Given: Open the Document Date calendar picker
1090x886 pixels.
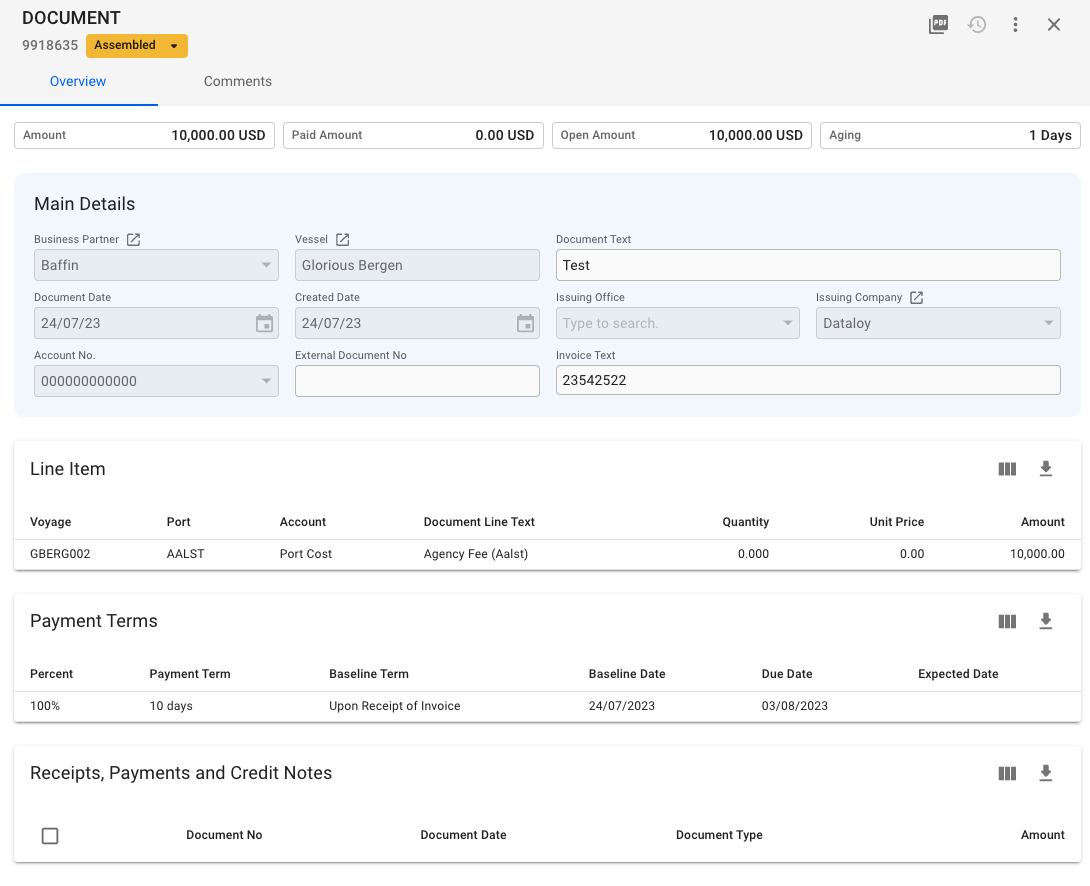Looking at the screenshot, I should pos(264,323).
